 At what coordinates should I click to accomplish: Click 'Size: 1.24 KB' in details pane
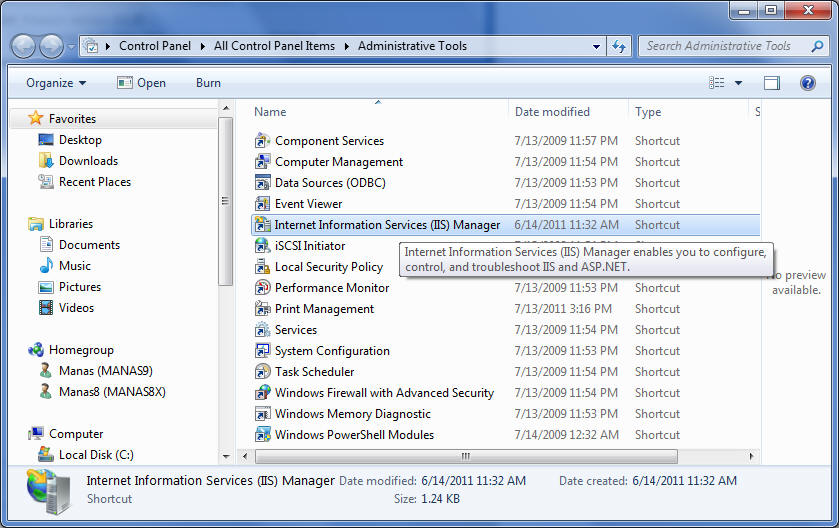click(426, 499)
